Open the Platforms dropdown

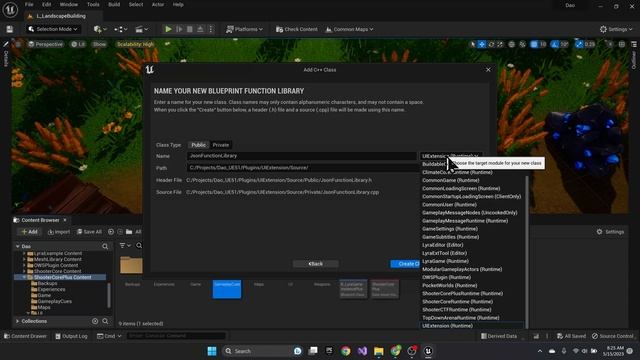(x=244, y=29)
